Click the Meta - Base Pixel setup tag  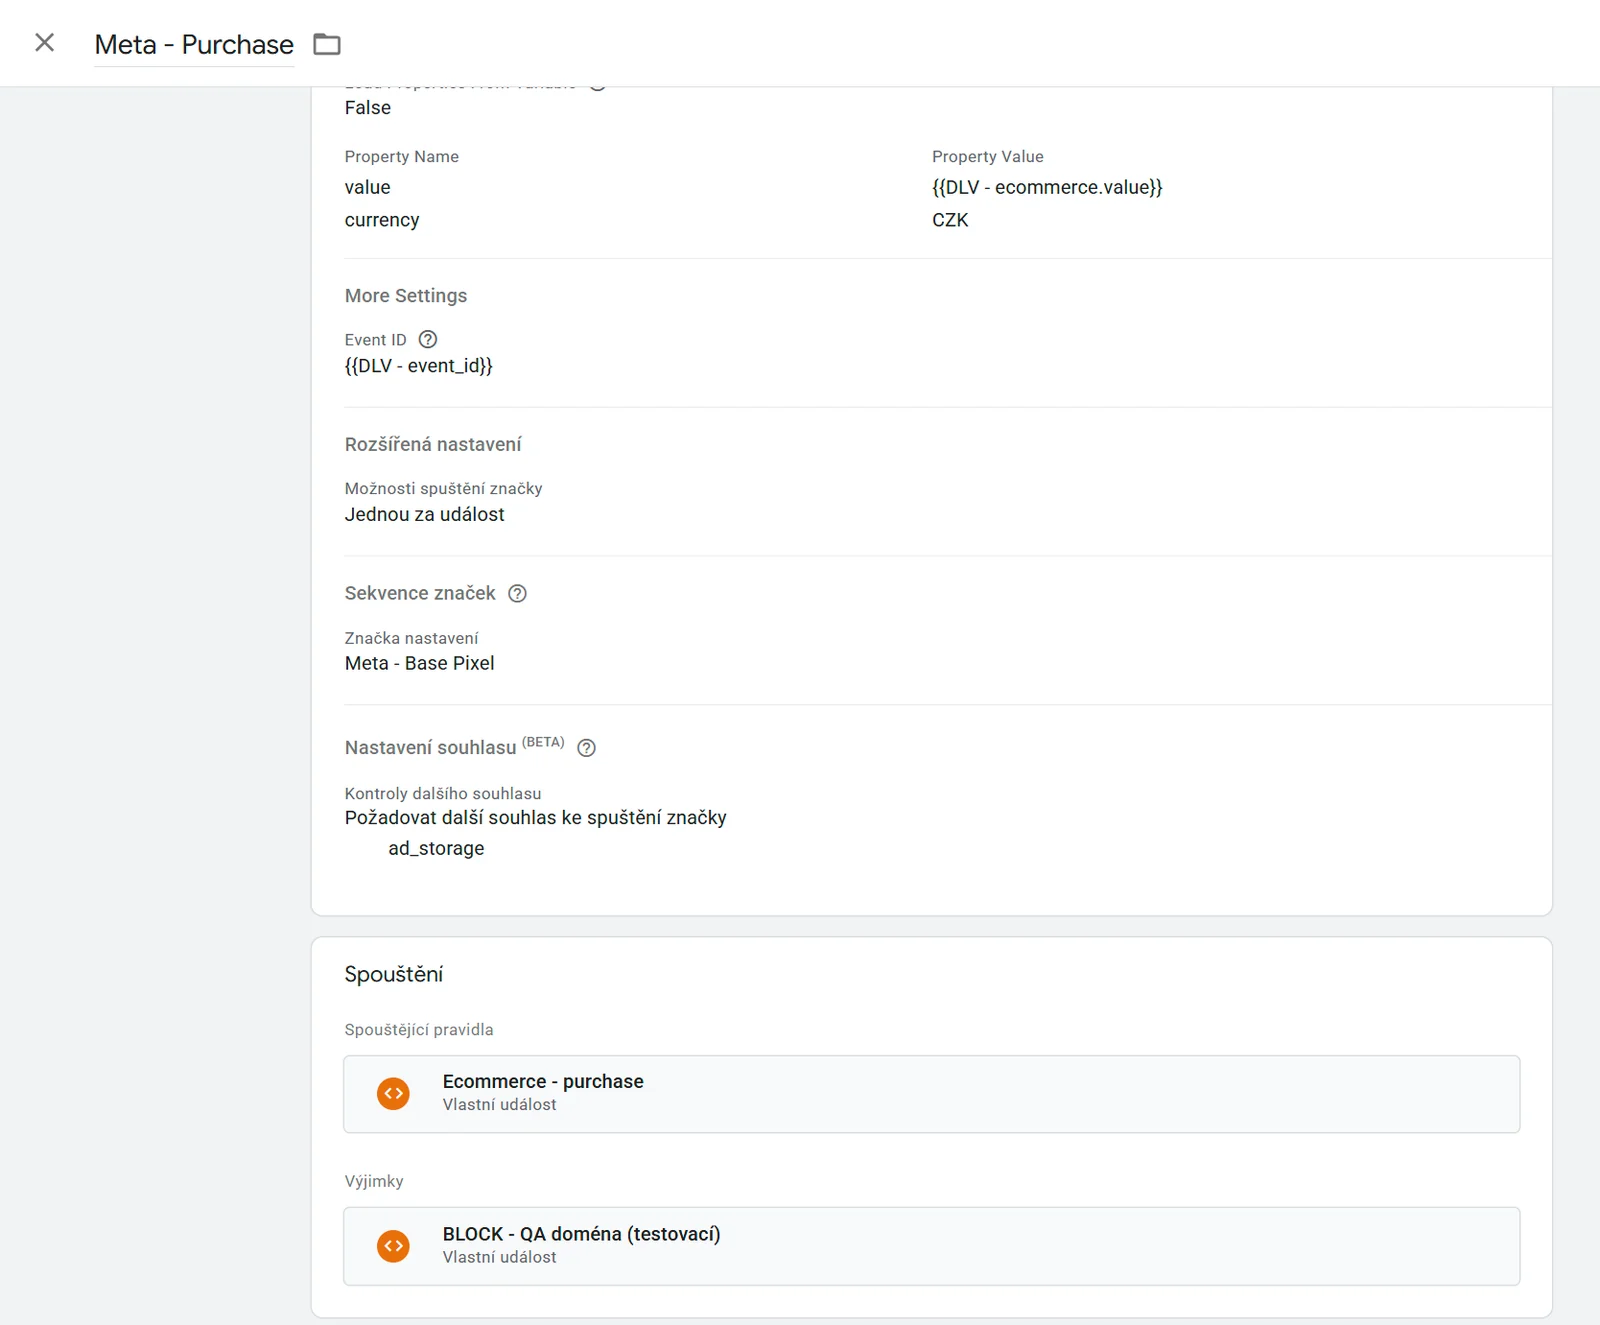pyautogui.click(x=420, y=663)
